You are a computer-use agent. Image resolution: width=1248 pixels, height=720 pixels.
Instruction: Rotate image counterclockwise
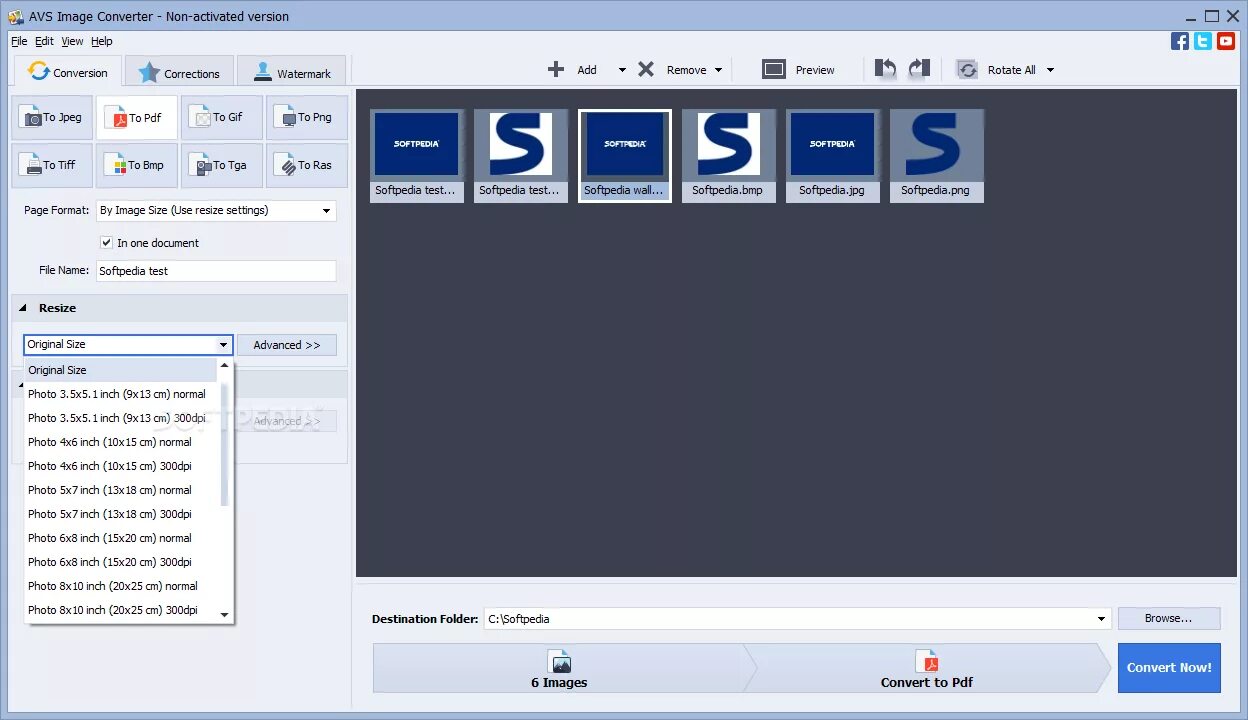[x=885, y=68]
